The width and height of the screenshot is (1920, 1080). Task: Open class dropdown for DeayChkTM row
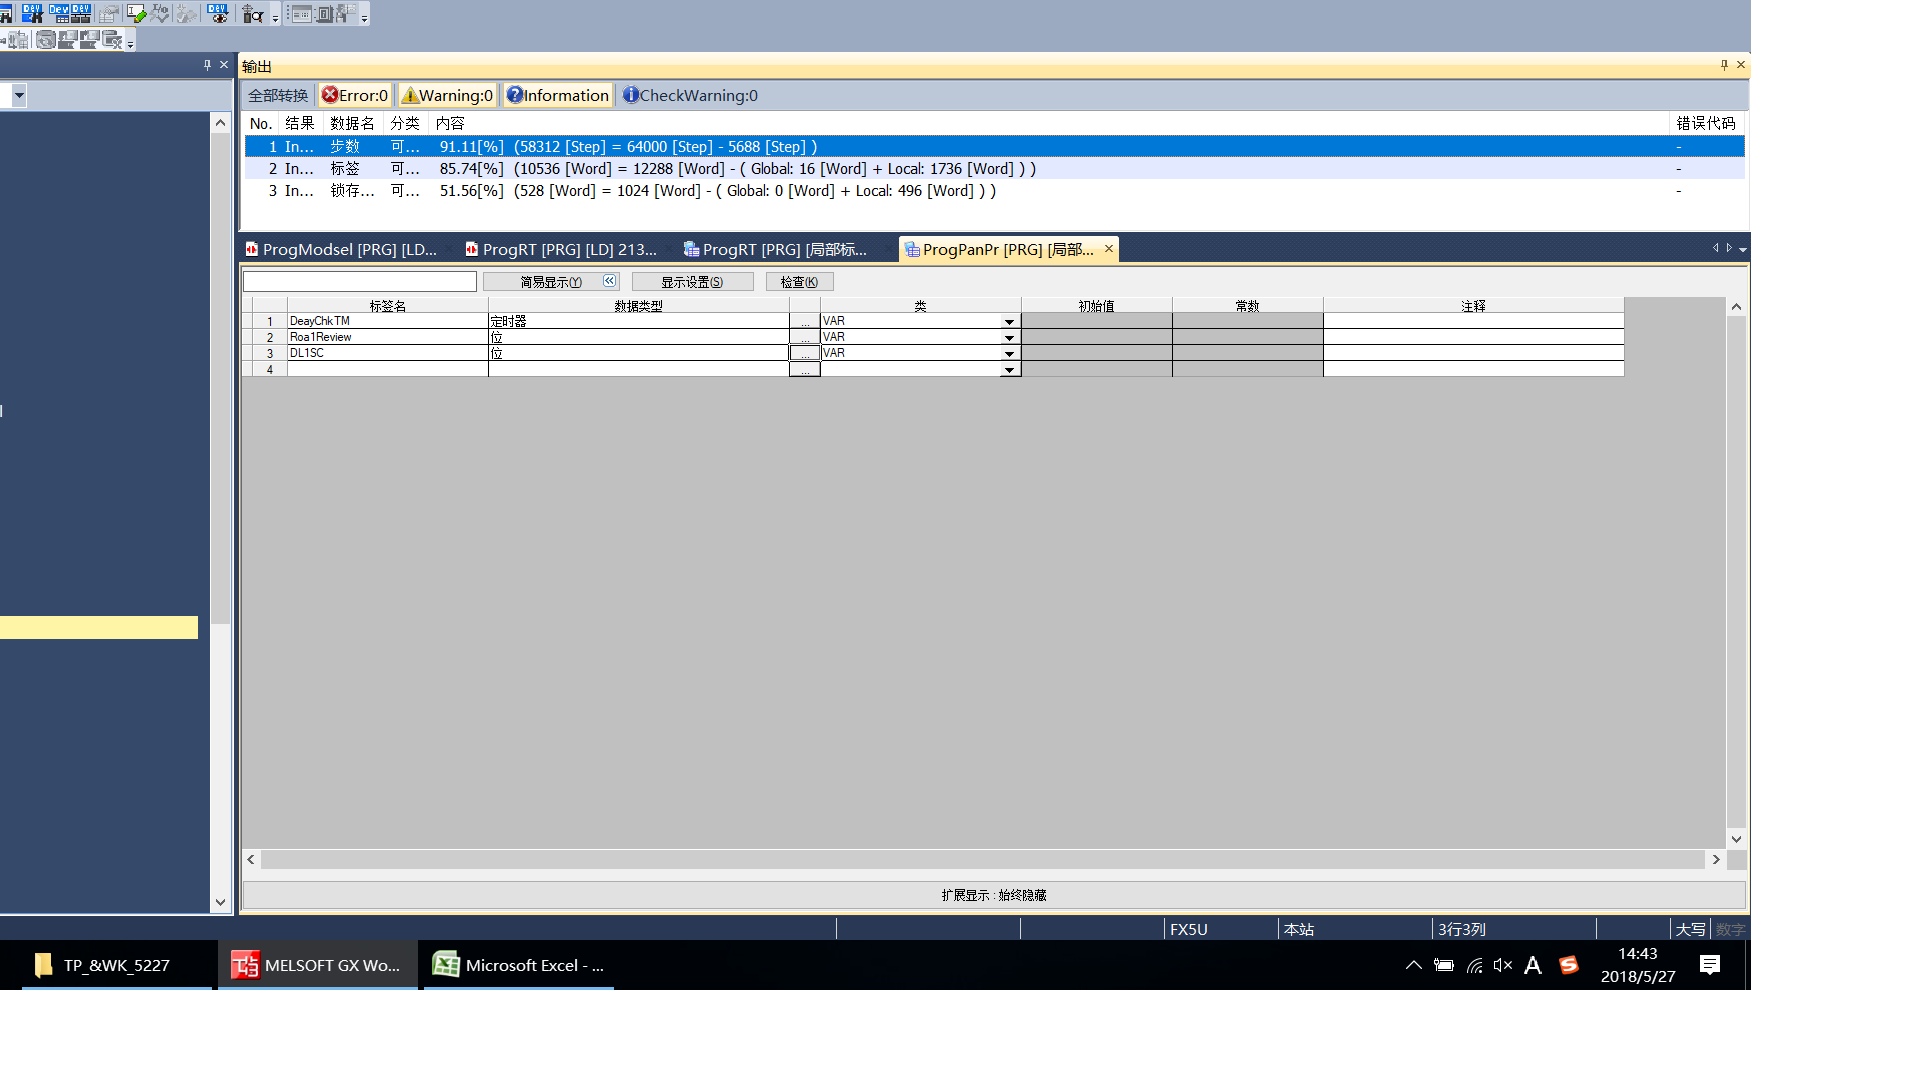[x=1009, y=322]
